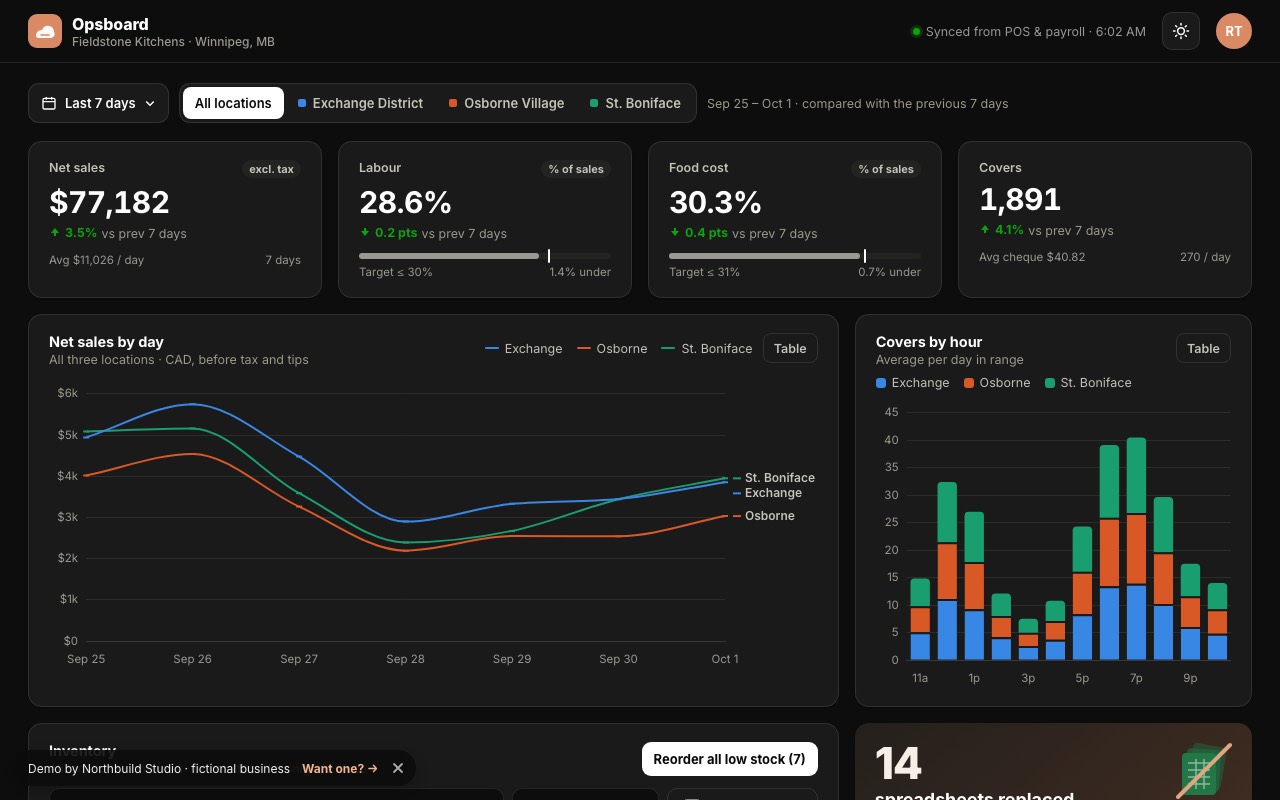1280x800 pixels.
Task: Open the Last 7 days date range dropdown
Action: click(x=99, y=103)
